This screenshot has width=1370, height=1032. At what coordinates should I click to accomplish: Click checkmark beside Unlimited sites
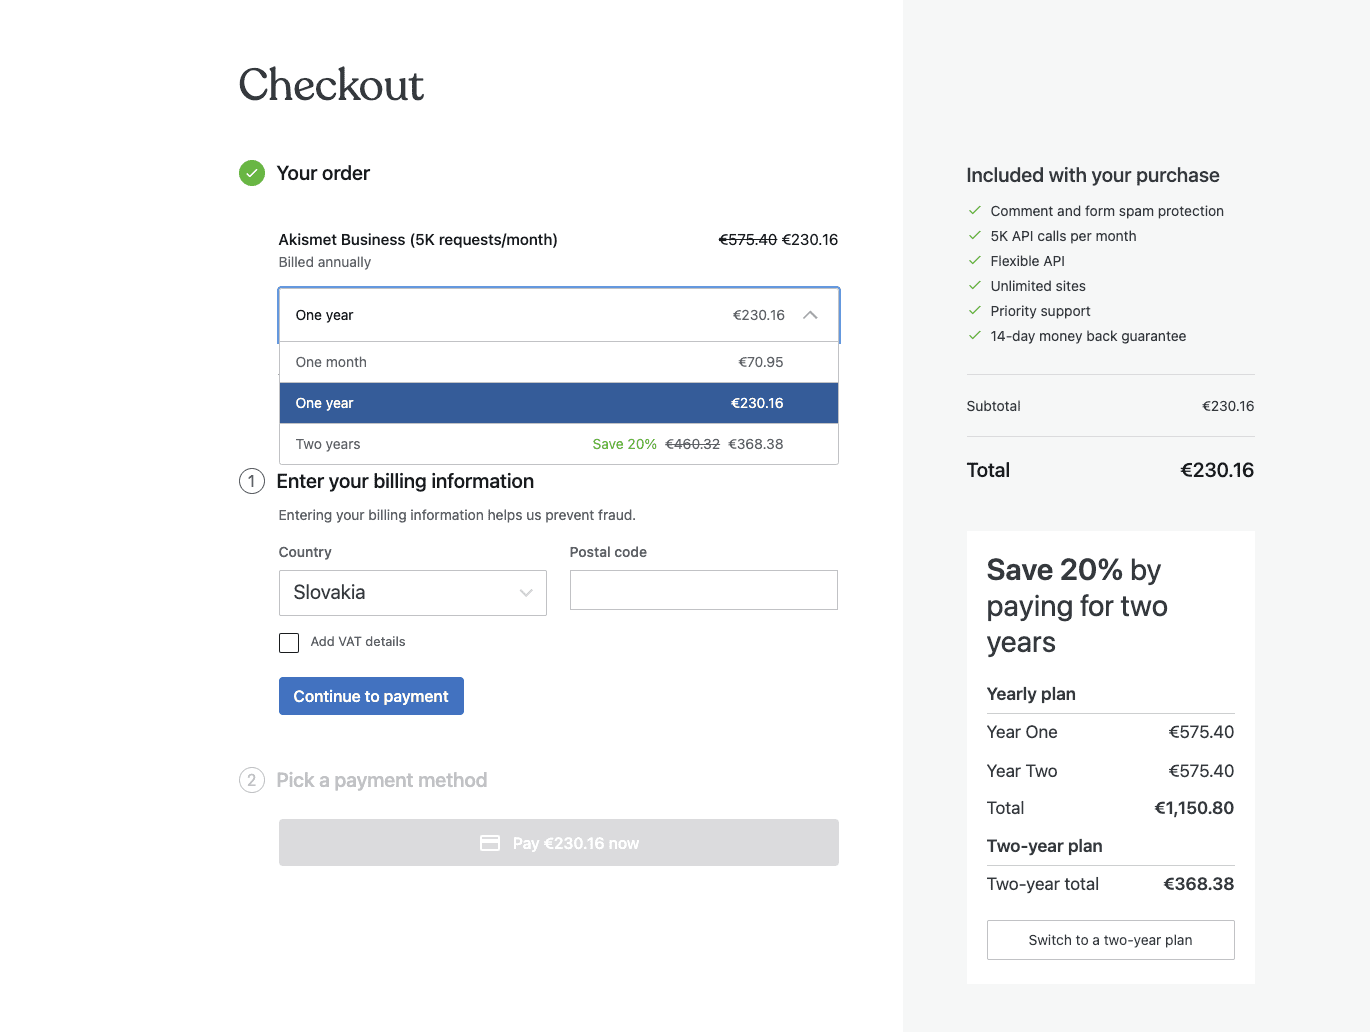(x=975, y=285)
